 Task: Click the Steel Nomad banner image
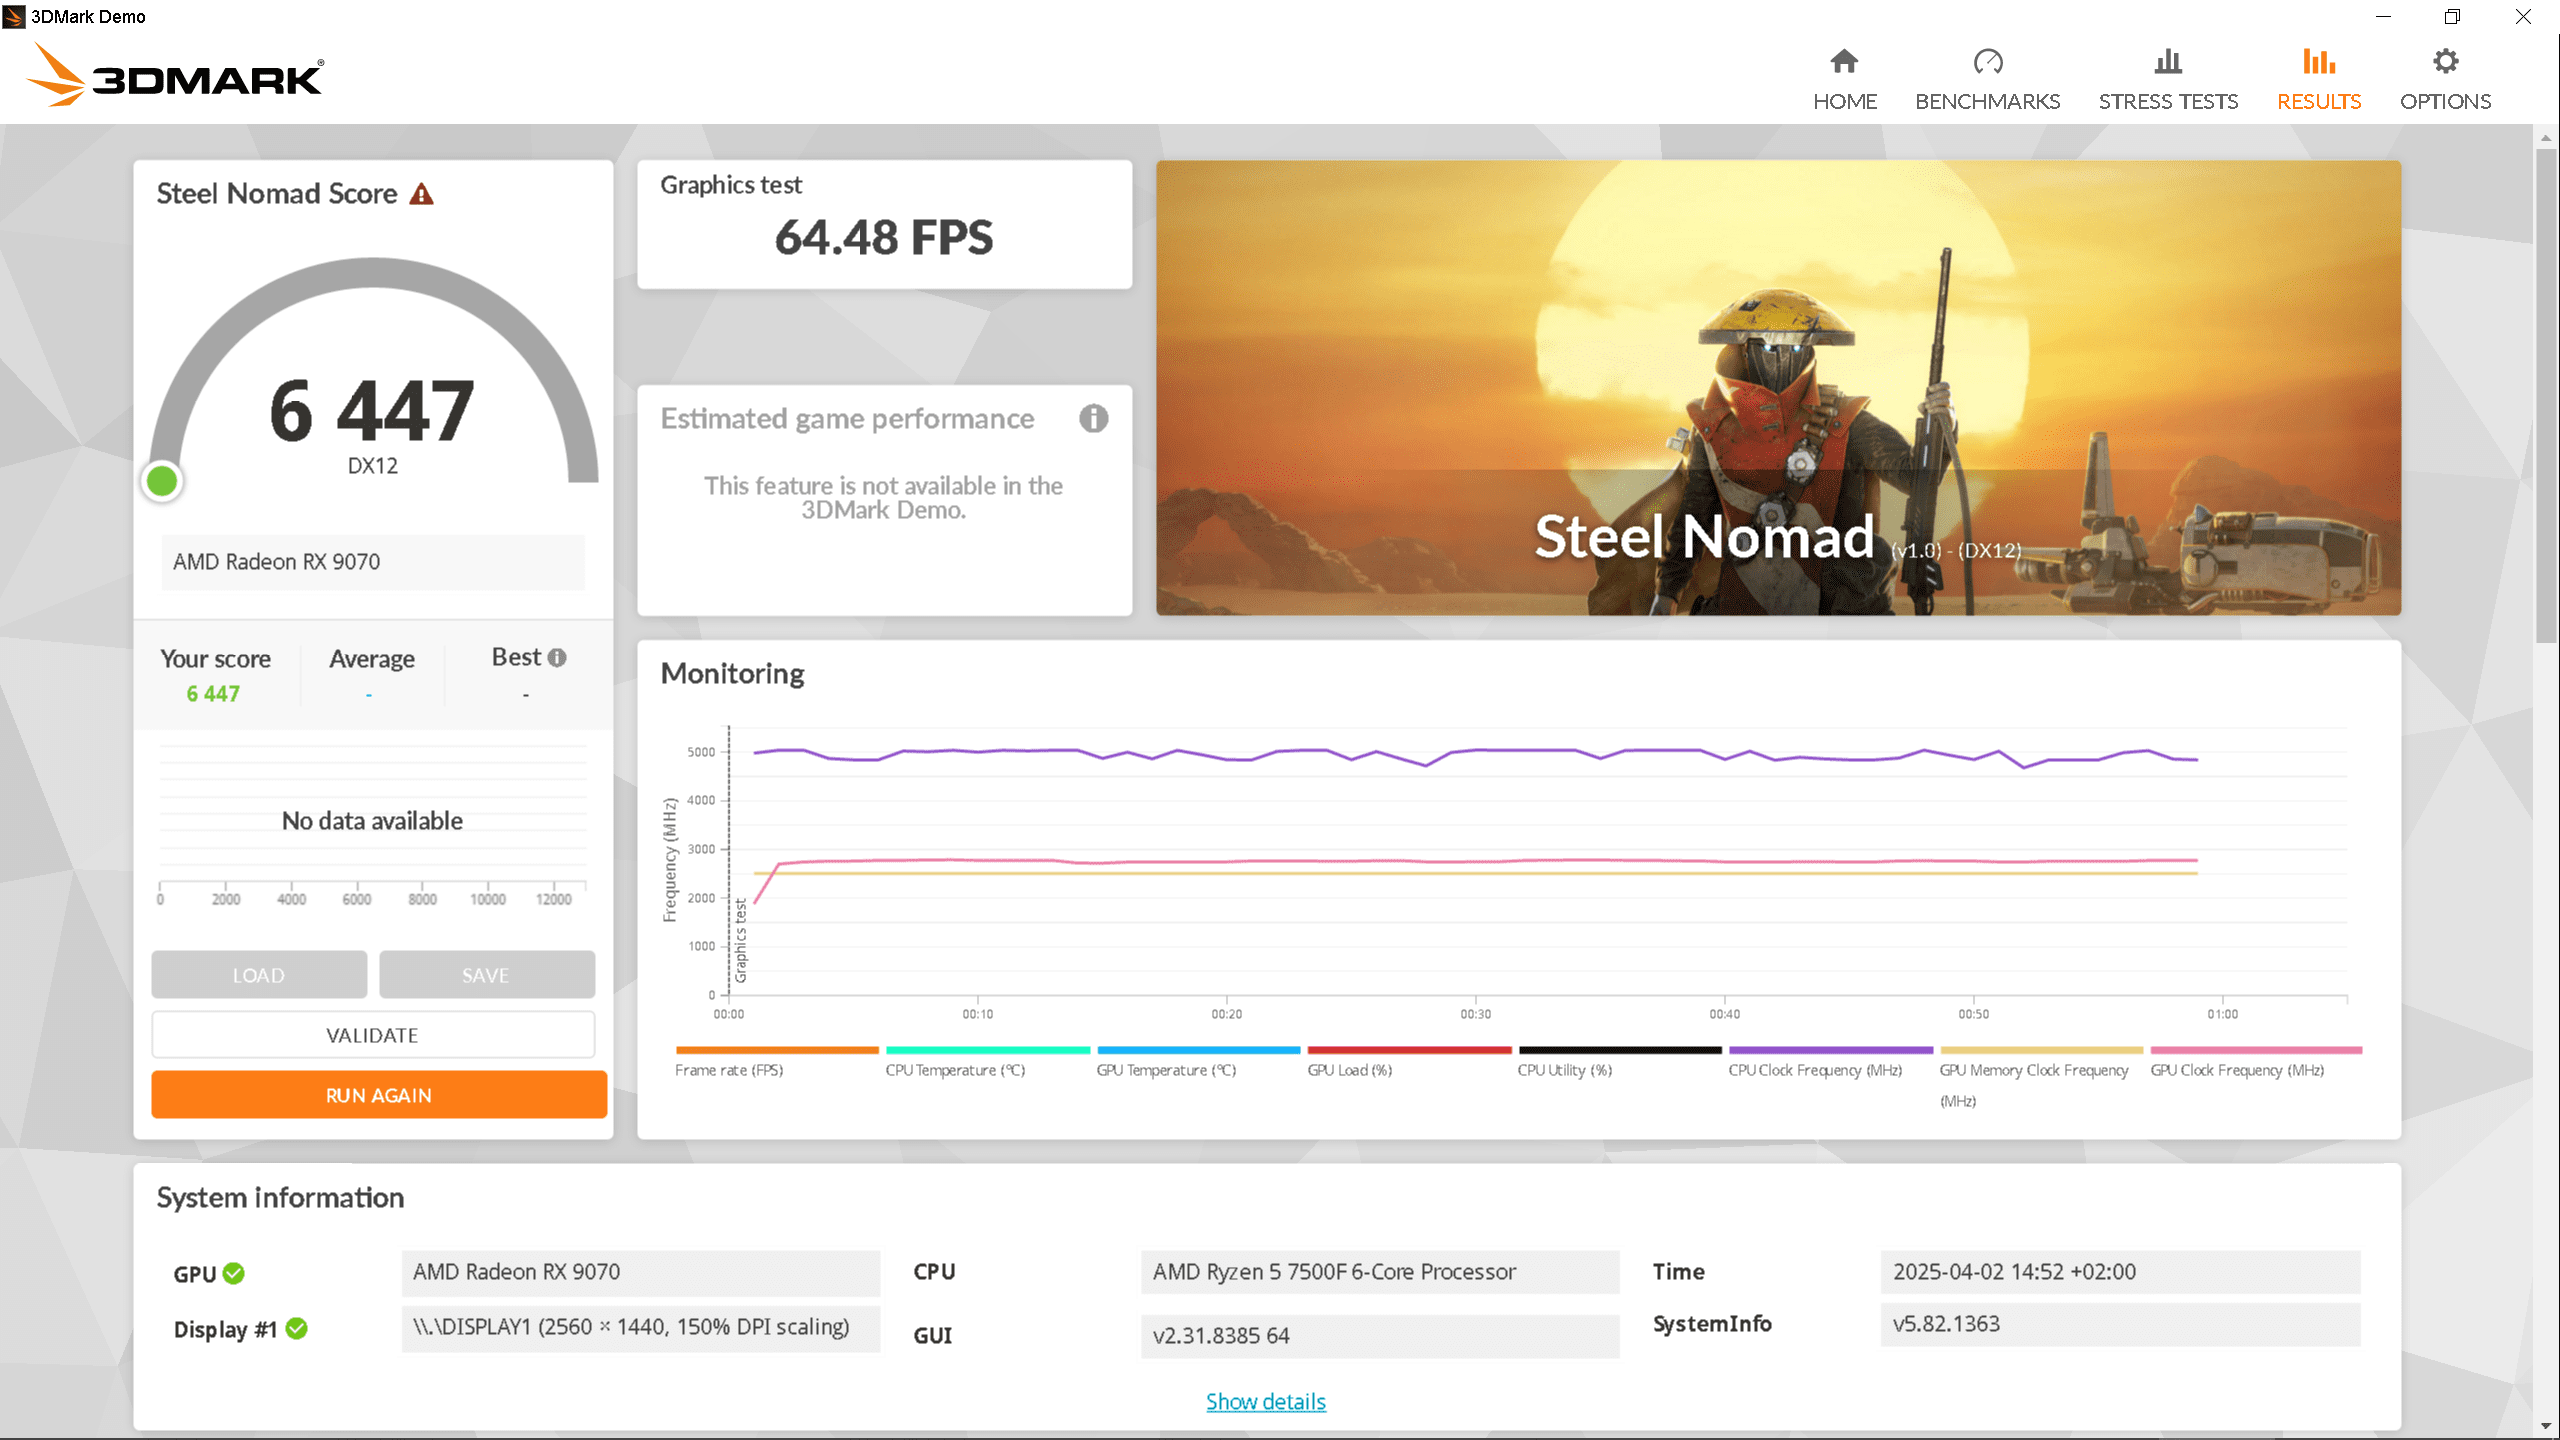click(x=1777, y=387)
